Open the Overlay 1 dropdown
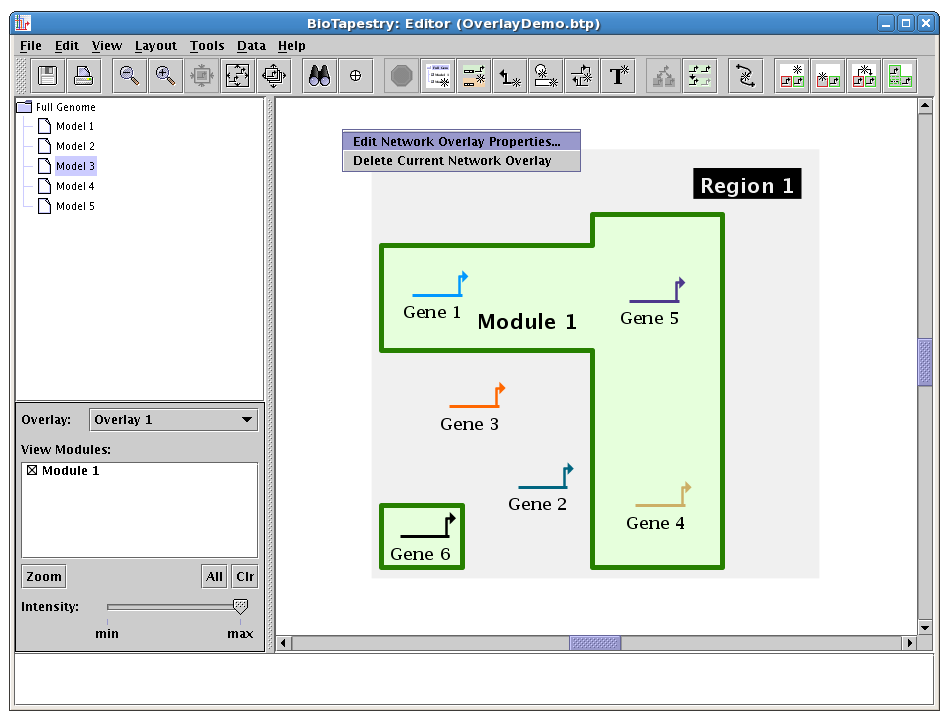The image size is (948, 717). (x=174, y=420)
